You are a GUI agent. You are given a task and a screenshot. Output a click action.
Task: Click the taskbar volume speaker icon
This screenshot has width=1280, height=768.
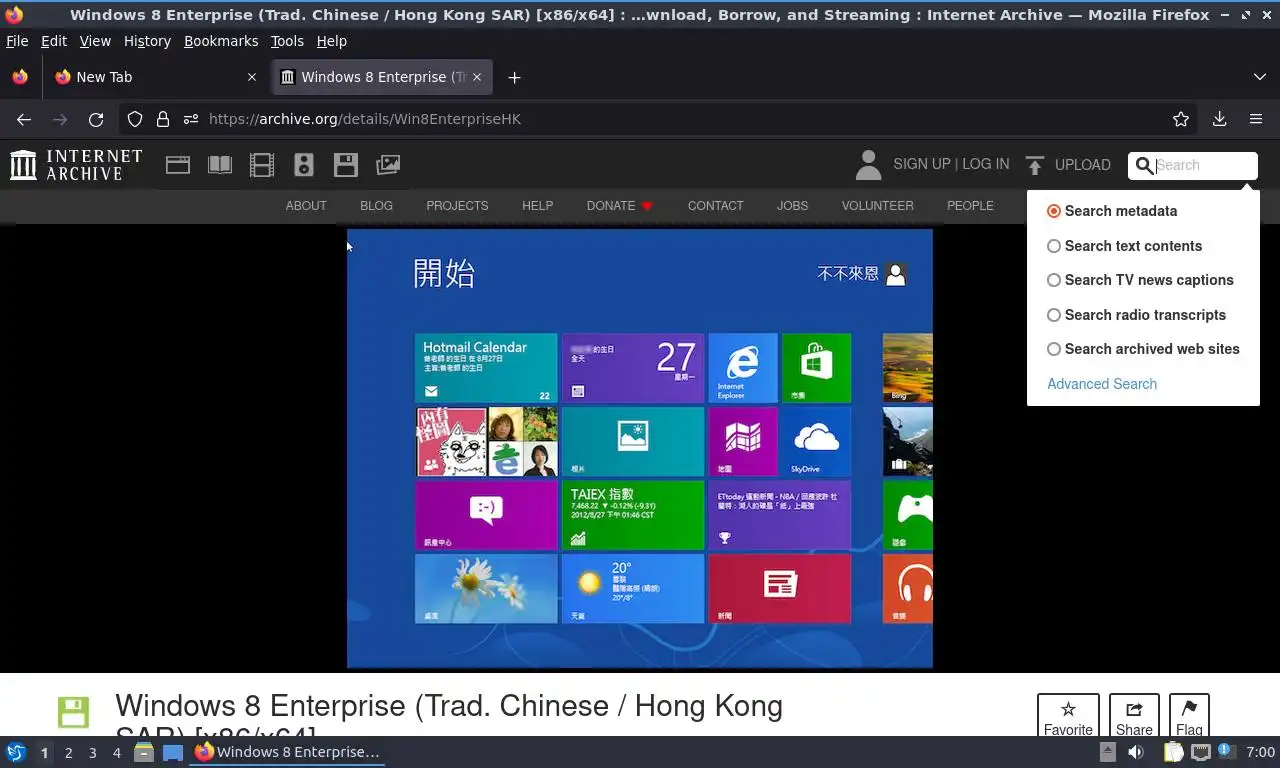[1136, 752]
